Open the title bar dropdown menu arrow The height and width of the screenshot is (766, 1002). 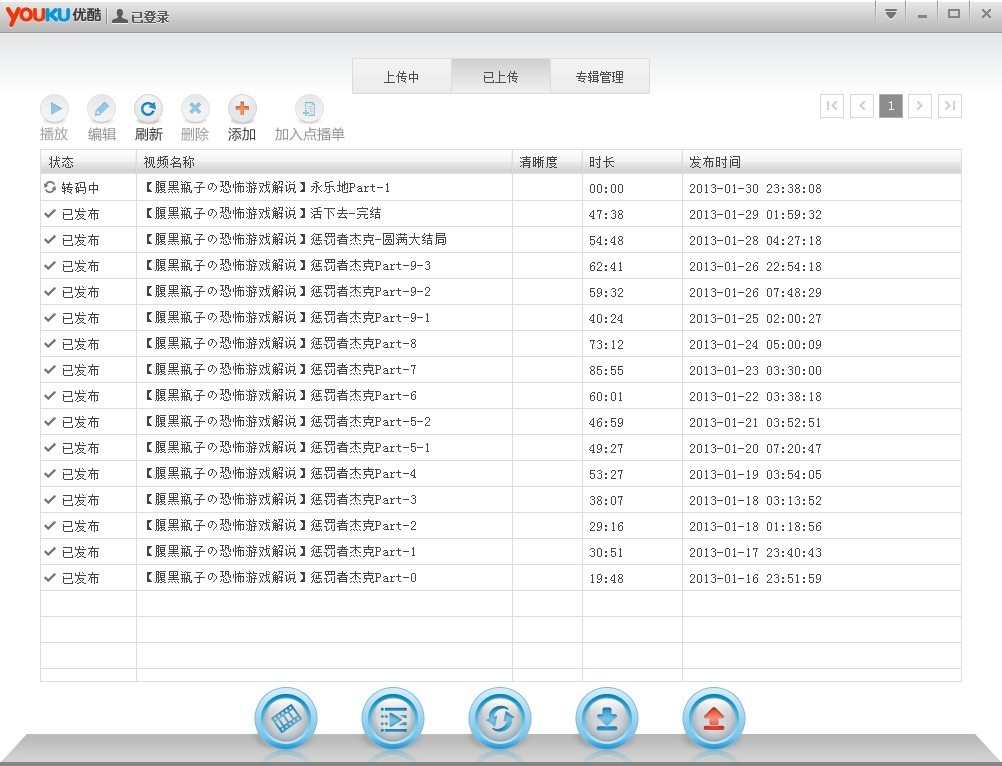[891, 14]
